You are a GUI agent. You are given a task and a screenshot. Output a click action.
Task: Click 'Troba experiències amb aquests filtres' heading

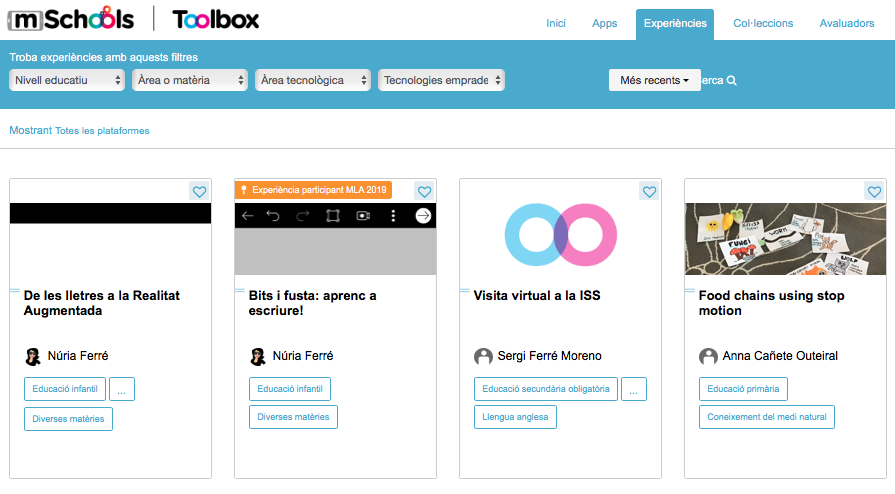pos(103,57)
